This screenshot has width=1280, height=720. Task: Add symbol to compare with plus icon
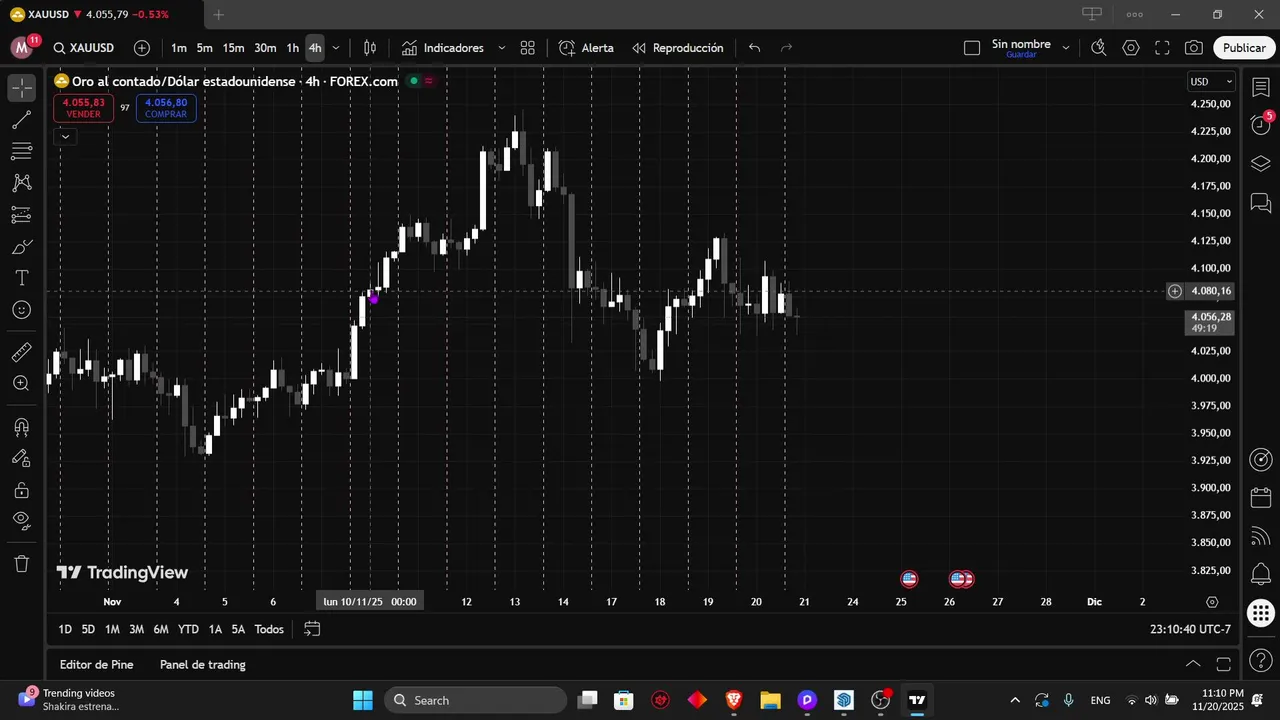(142, 48)
